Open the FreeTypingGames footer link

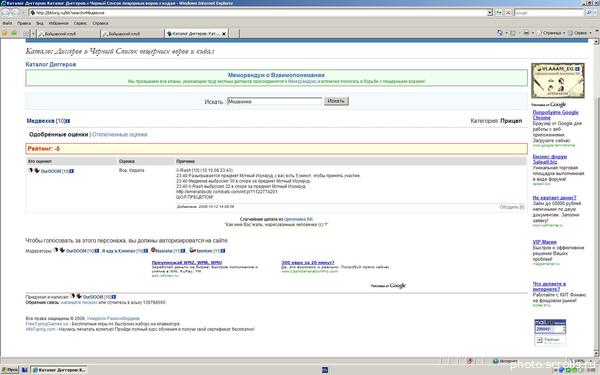click(x=47, y=324)
